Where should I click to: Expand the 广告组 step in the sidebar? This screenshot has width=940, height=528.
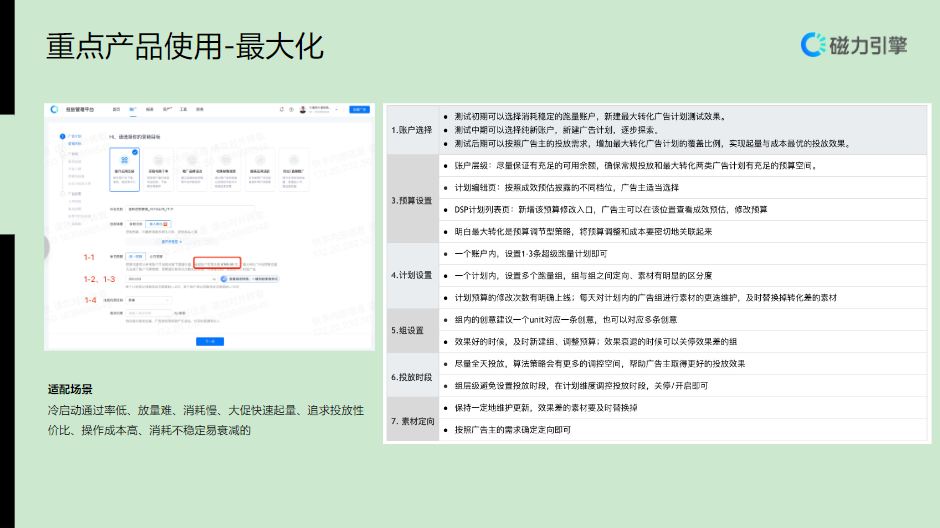[x=70, y=154]
